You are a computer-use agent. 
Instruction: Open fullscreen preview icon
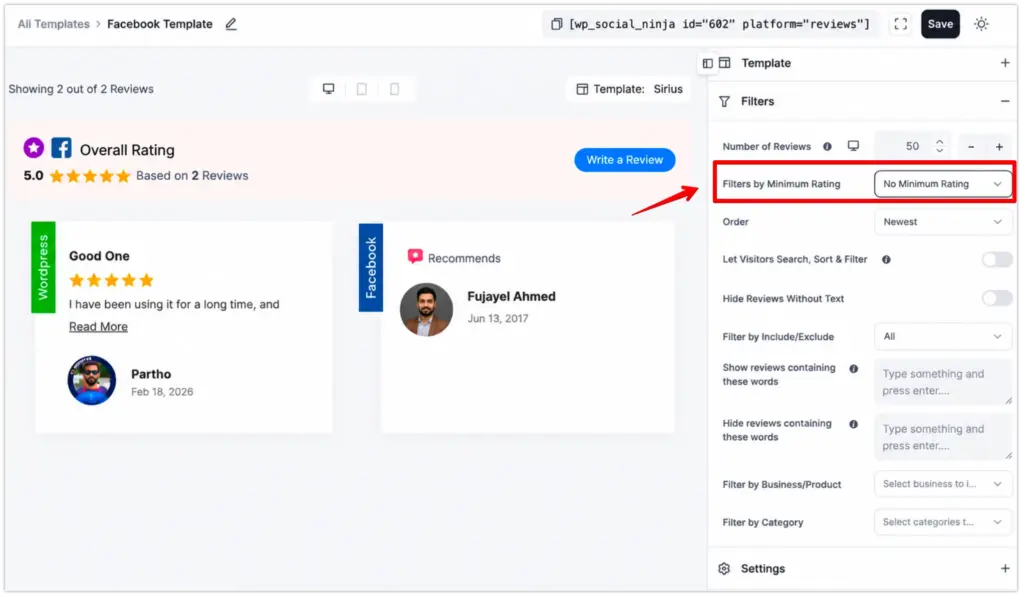click(902, 24)
